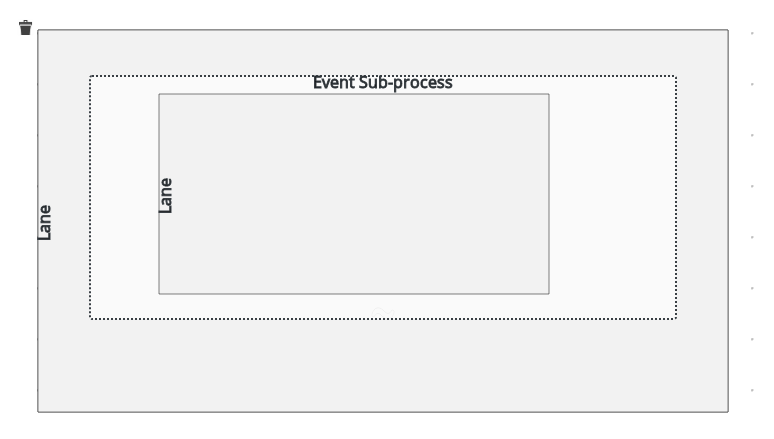This screenshot has height=439, width=774.
Task: Click blank canvas right of outer Lane
Action: tap(752, 220)
